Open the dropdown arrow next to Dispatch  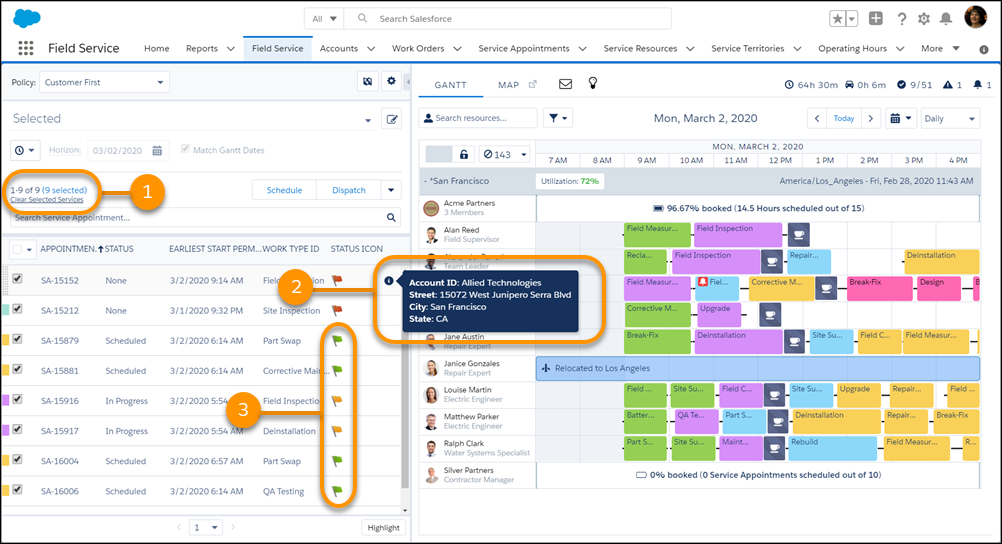click(391, 190)
